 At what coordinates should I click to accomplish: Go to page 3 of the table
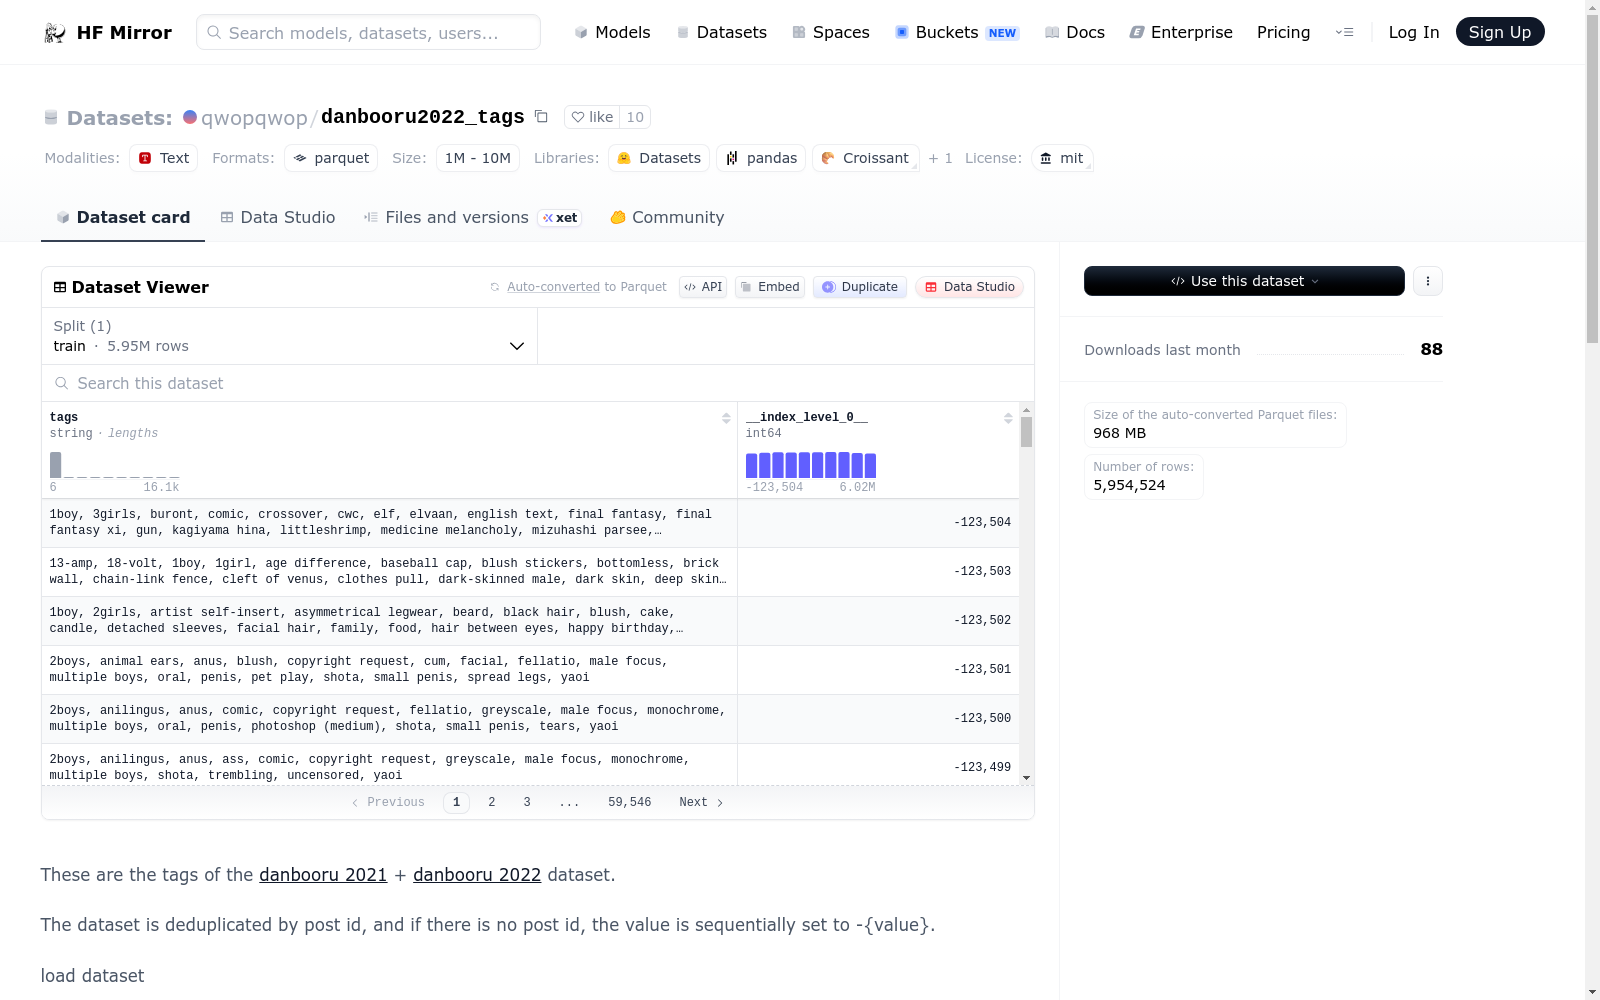(x=527, y=802)
